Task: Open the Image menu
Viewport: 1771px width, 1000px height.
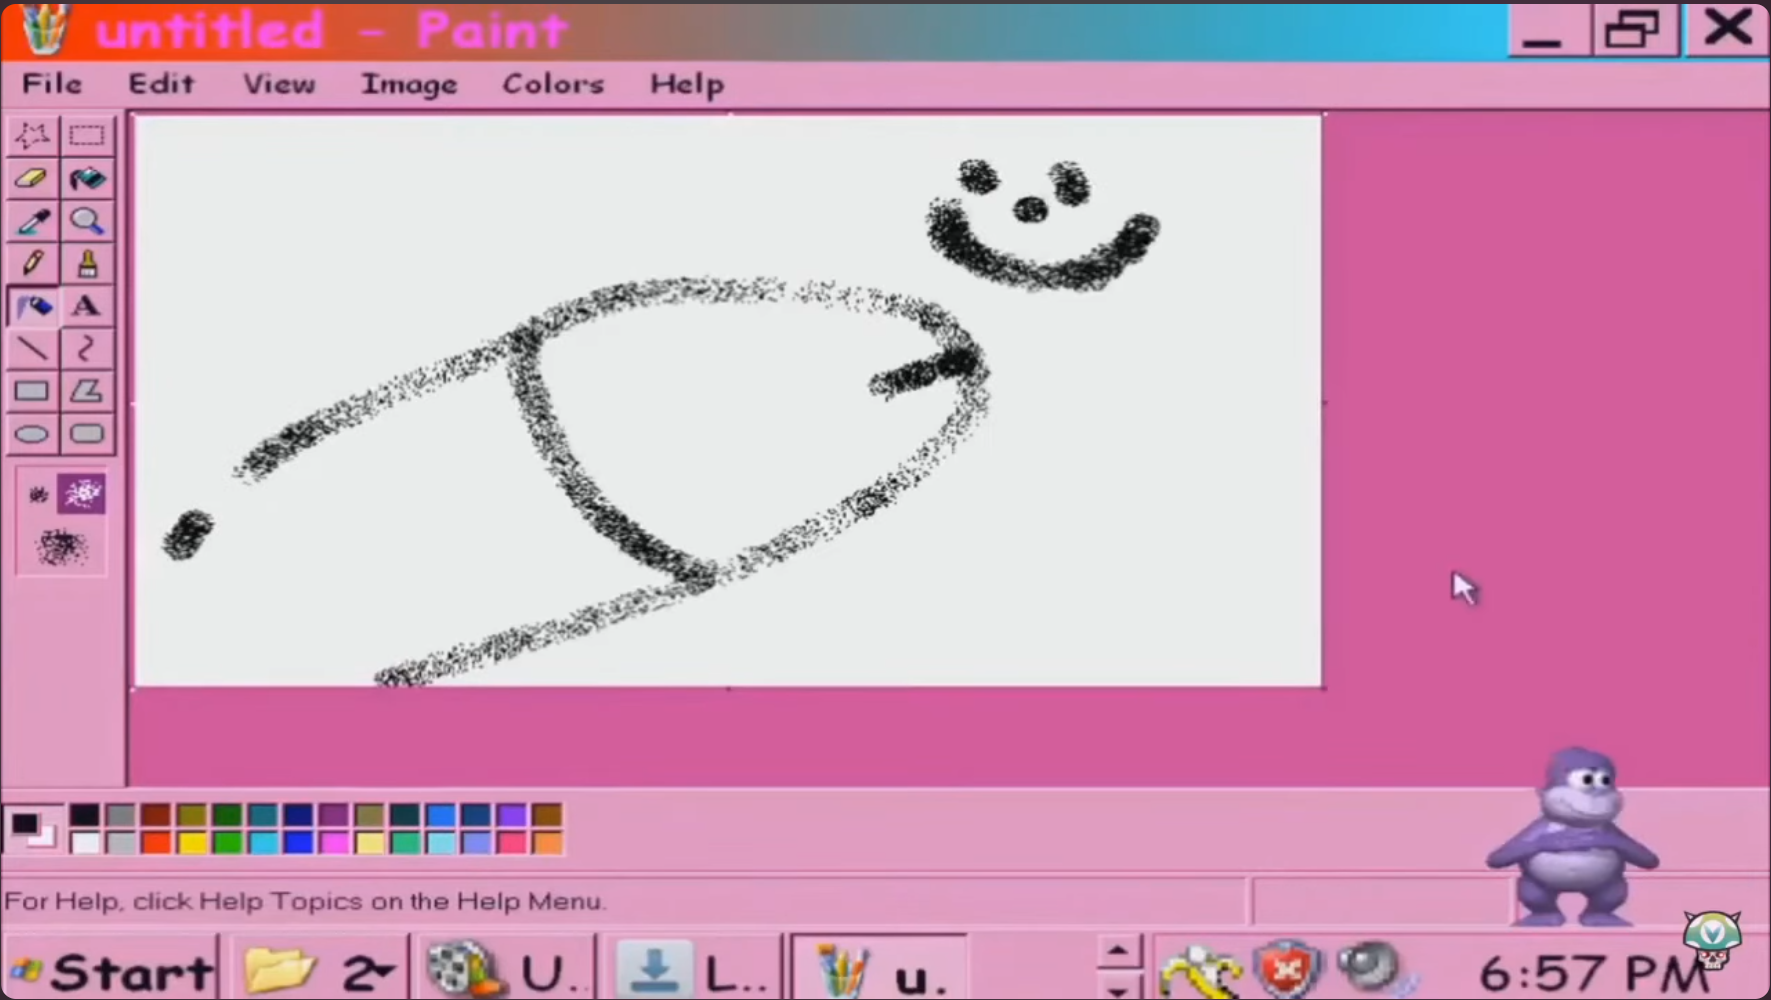Action: click(409, 85)
